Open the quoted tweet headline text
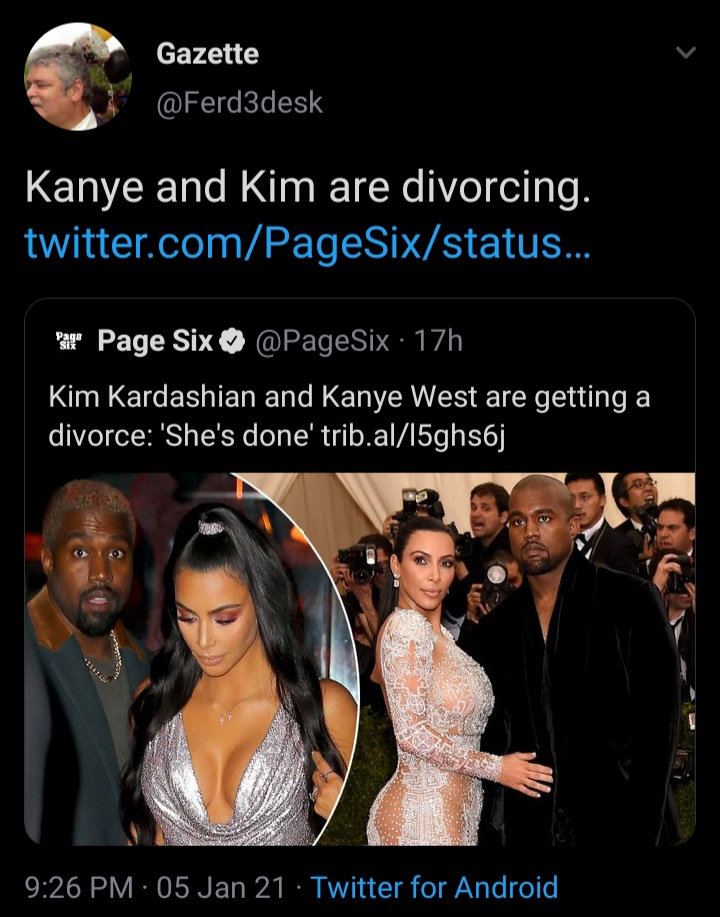Image resolution: width=720 pixels, height=917 pixels. coord(349,416)
